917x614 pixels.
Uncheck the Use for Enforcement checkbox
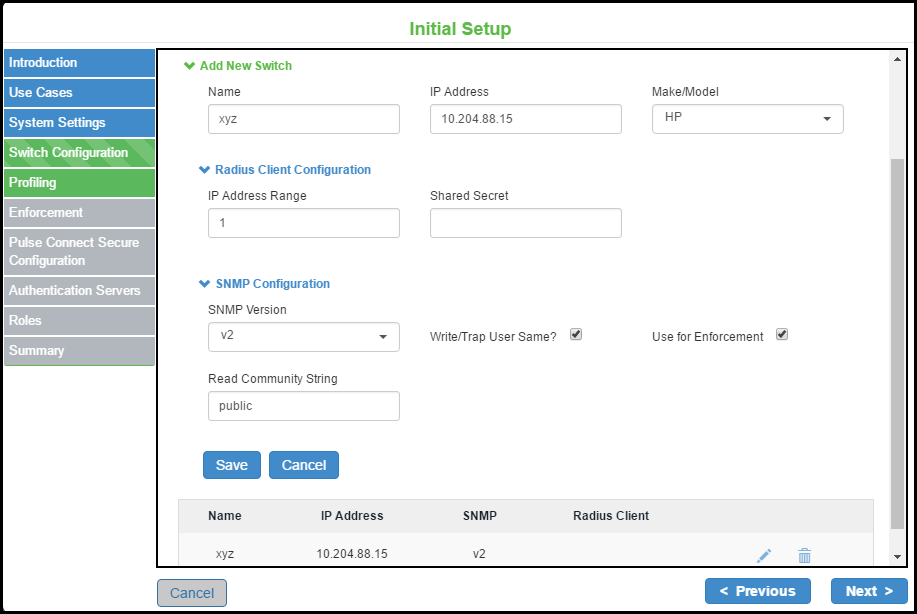(782, 334)
